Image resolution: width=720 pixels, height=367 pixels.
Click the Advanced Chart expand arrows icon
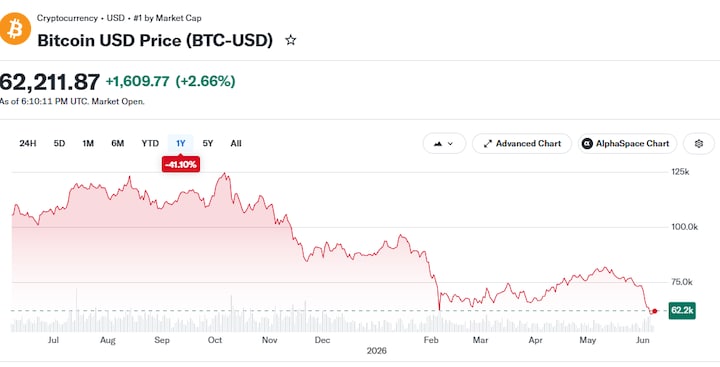click(x=488, y=144)
